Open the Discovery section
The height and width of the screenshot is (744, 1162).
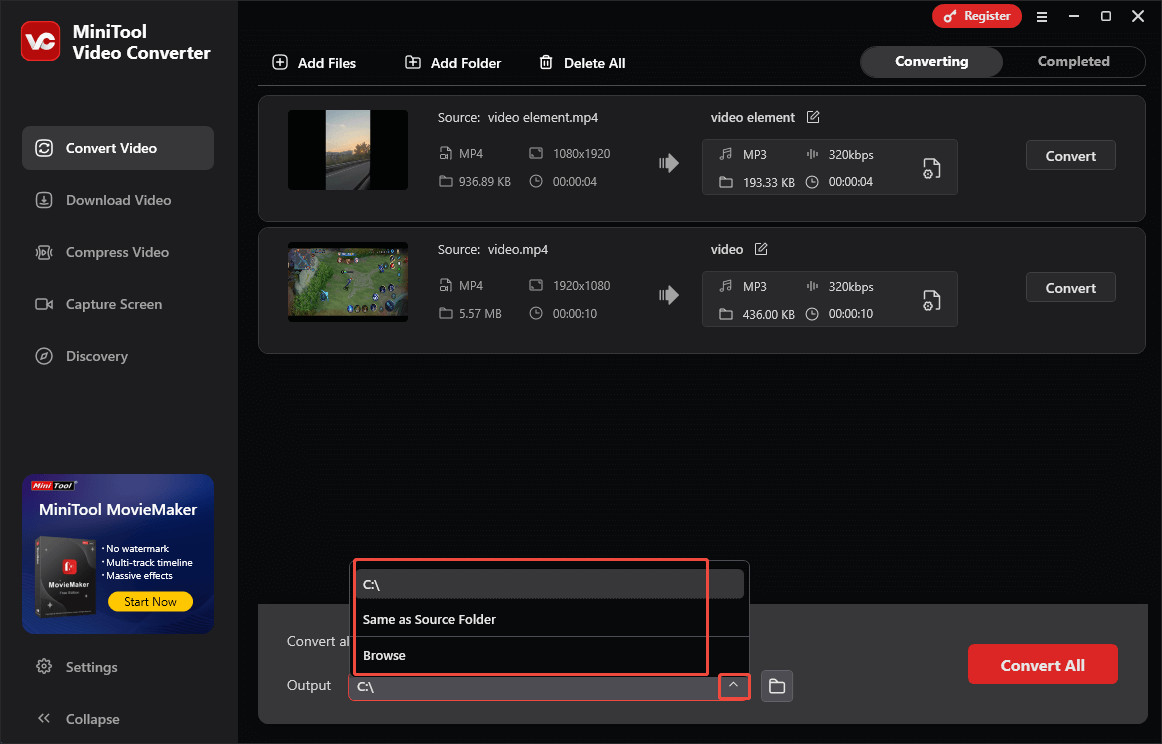tap(118, 356)
